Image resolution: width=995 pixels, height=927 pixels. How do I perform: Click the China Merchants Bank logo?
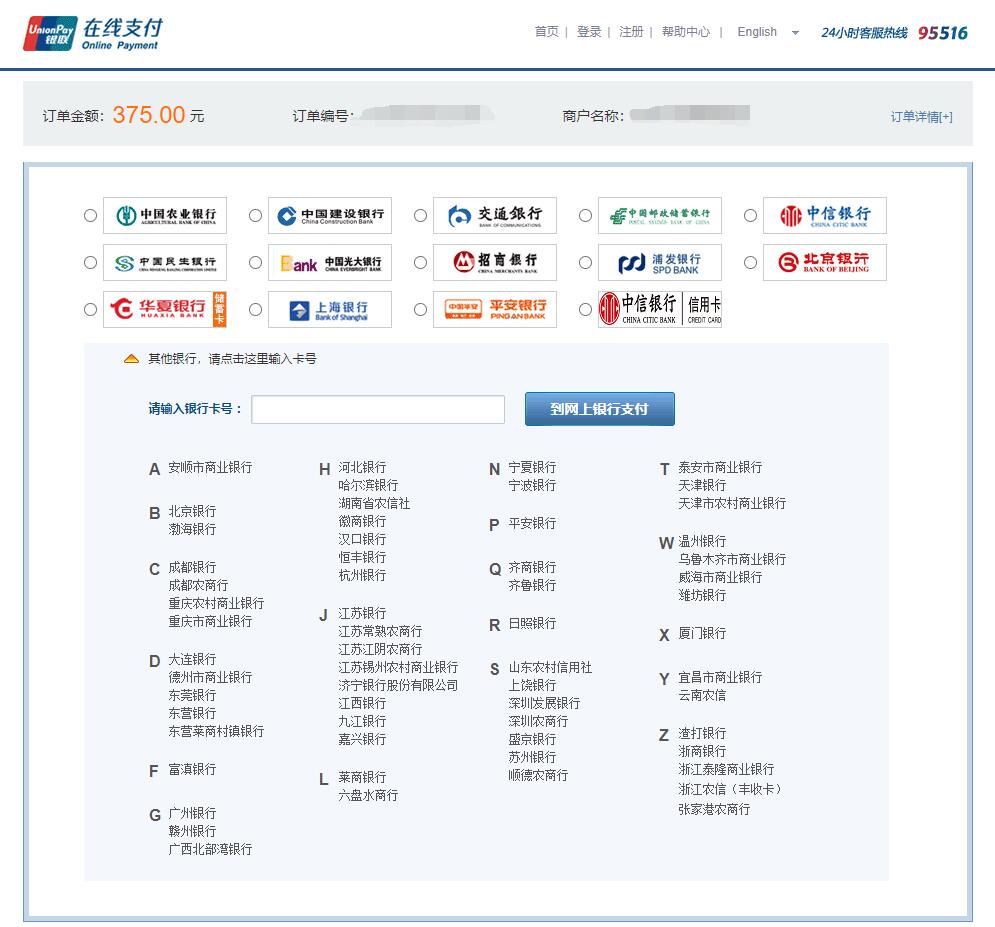pos(495,262)
